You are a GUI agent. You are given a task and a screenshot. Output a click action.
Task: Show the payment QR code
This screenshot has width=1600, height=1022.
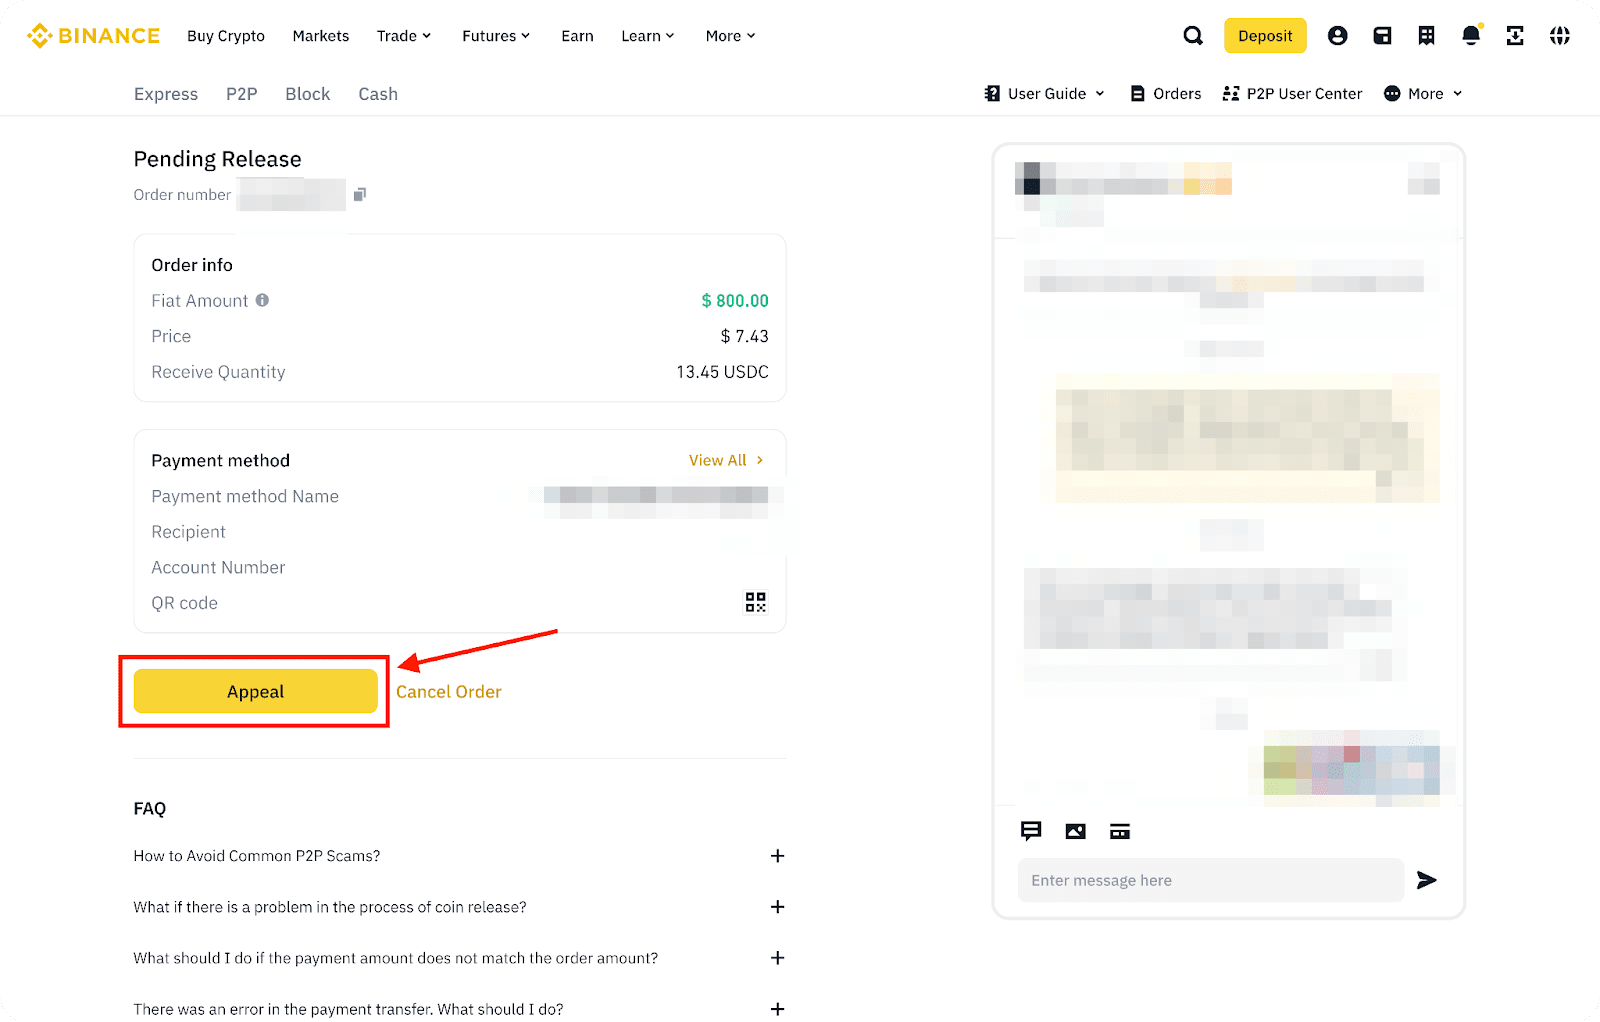click(756, 602)
